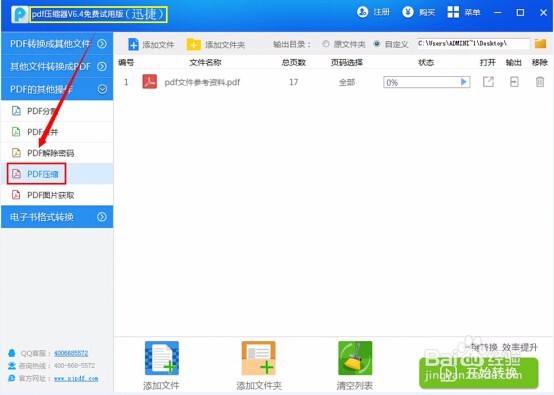
Task: Click the 添加文件 label under bottom icon
Action: tap(161, 385)
